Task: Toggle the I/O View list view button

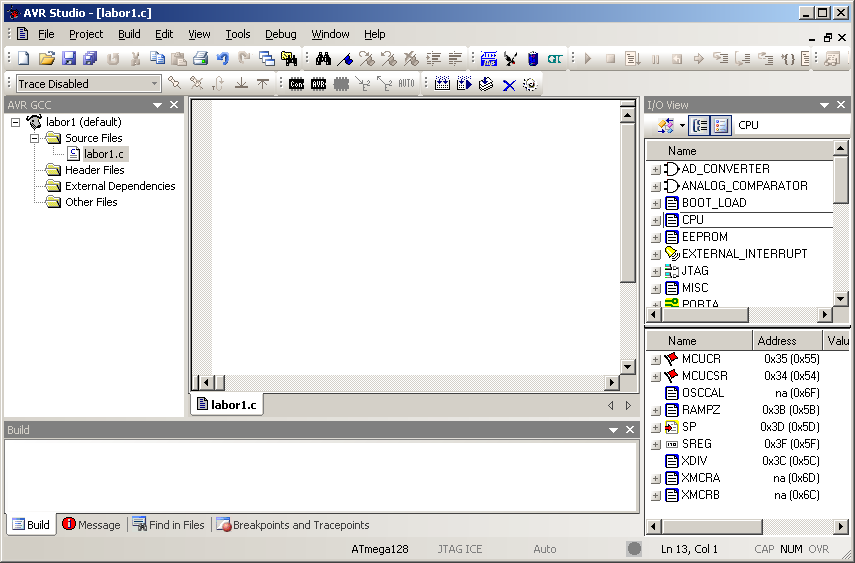Action: 721,125
